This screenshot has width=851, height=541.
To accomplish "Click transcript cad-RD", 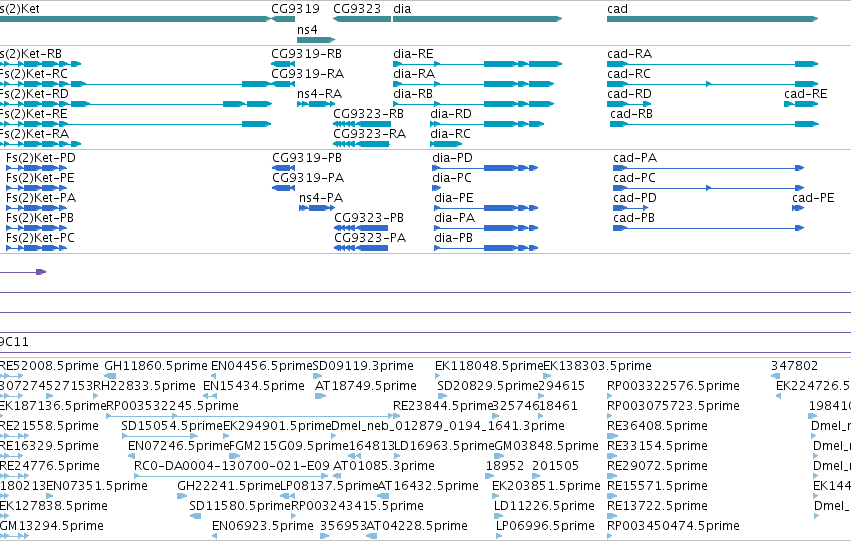I will (x=627, y=104).
